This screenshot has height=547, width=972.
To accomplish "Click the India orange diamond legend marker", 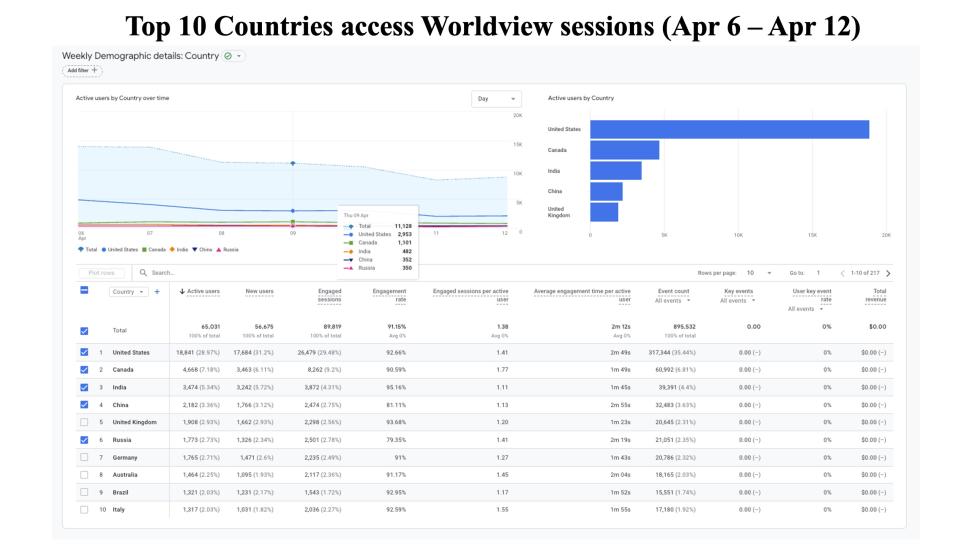I will tap(172, 249).
